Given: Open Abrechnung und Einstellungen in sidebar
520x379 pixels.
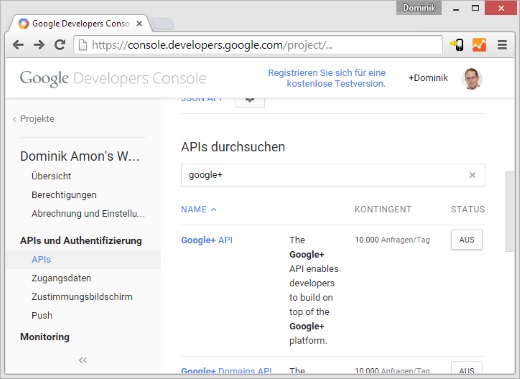Looking at the screenshot, I should click(88, 213).
